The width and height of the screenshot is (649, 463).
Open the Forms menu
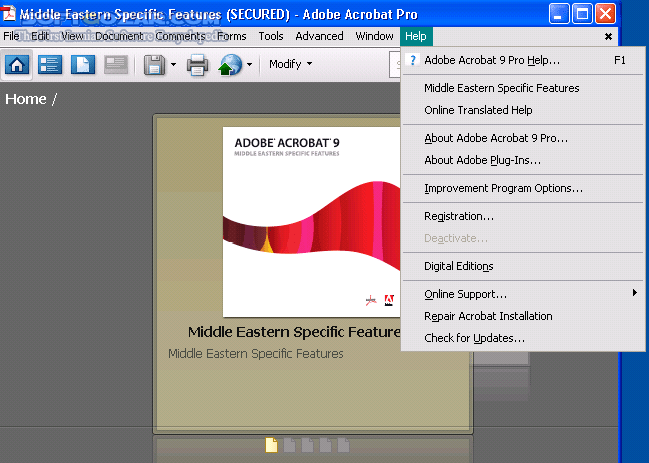pyautogui.click(x=231, y=36)
